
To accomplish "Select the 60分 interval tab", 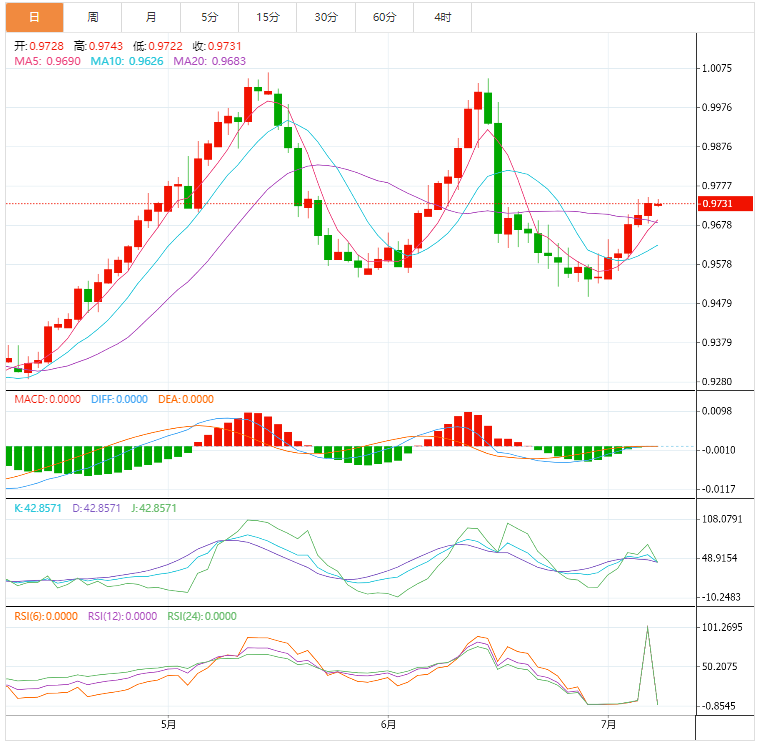I will (384, 17).
